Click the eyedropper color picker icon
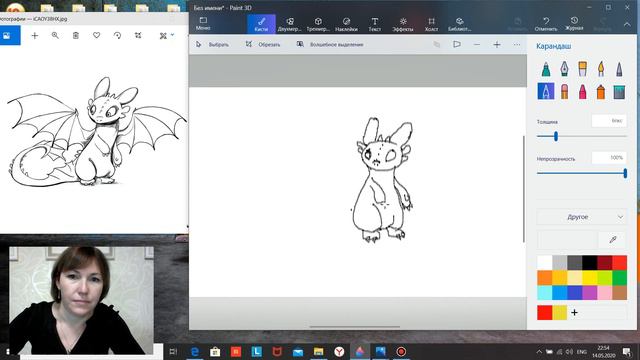This screenshot has height=360, width=640. [x=612, y=240]
